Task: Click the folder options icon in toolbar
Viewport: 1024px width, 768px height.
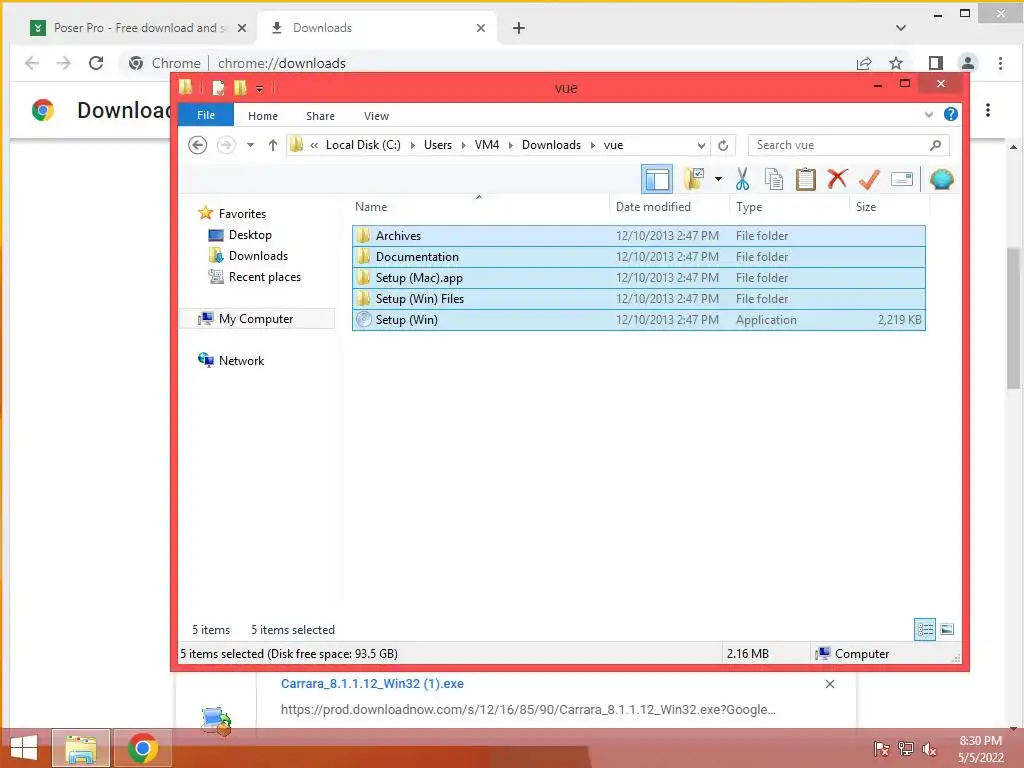Action: 694,179
